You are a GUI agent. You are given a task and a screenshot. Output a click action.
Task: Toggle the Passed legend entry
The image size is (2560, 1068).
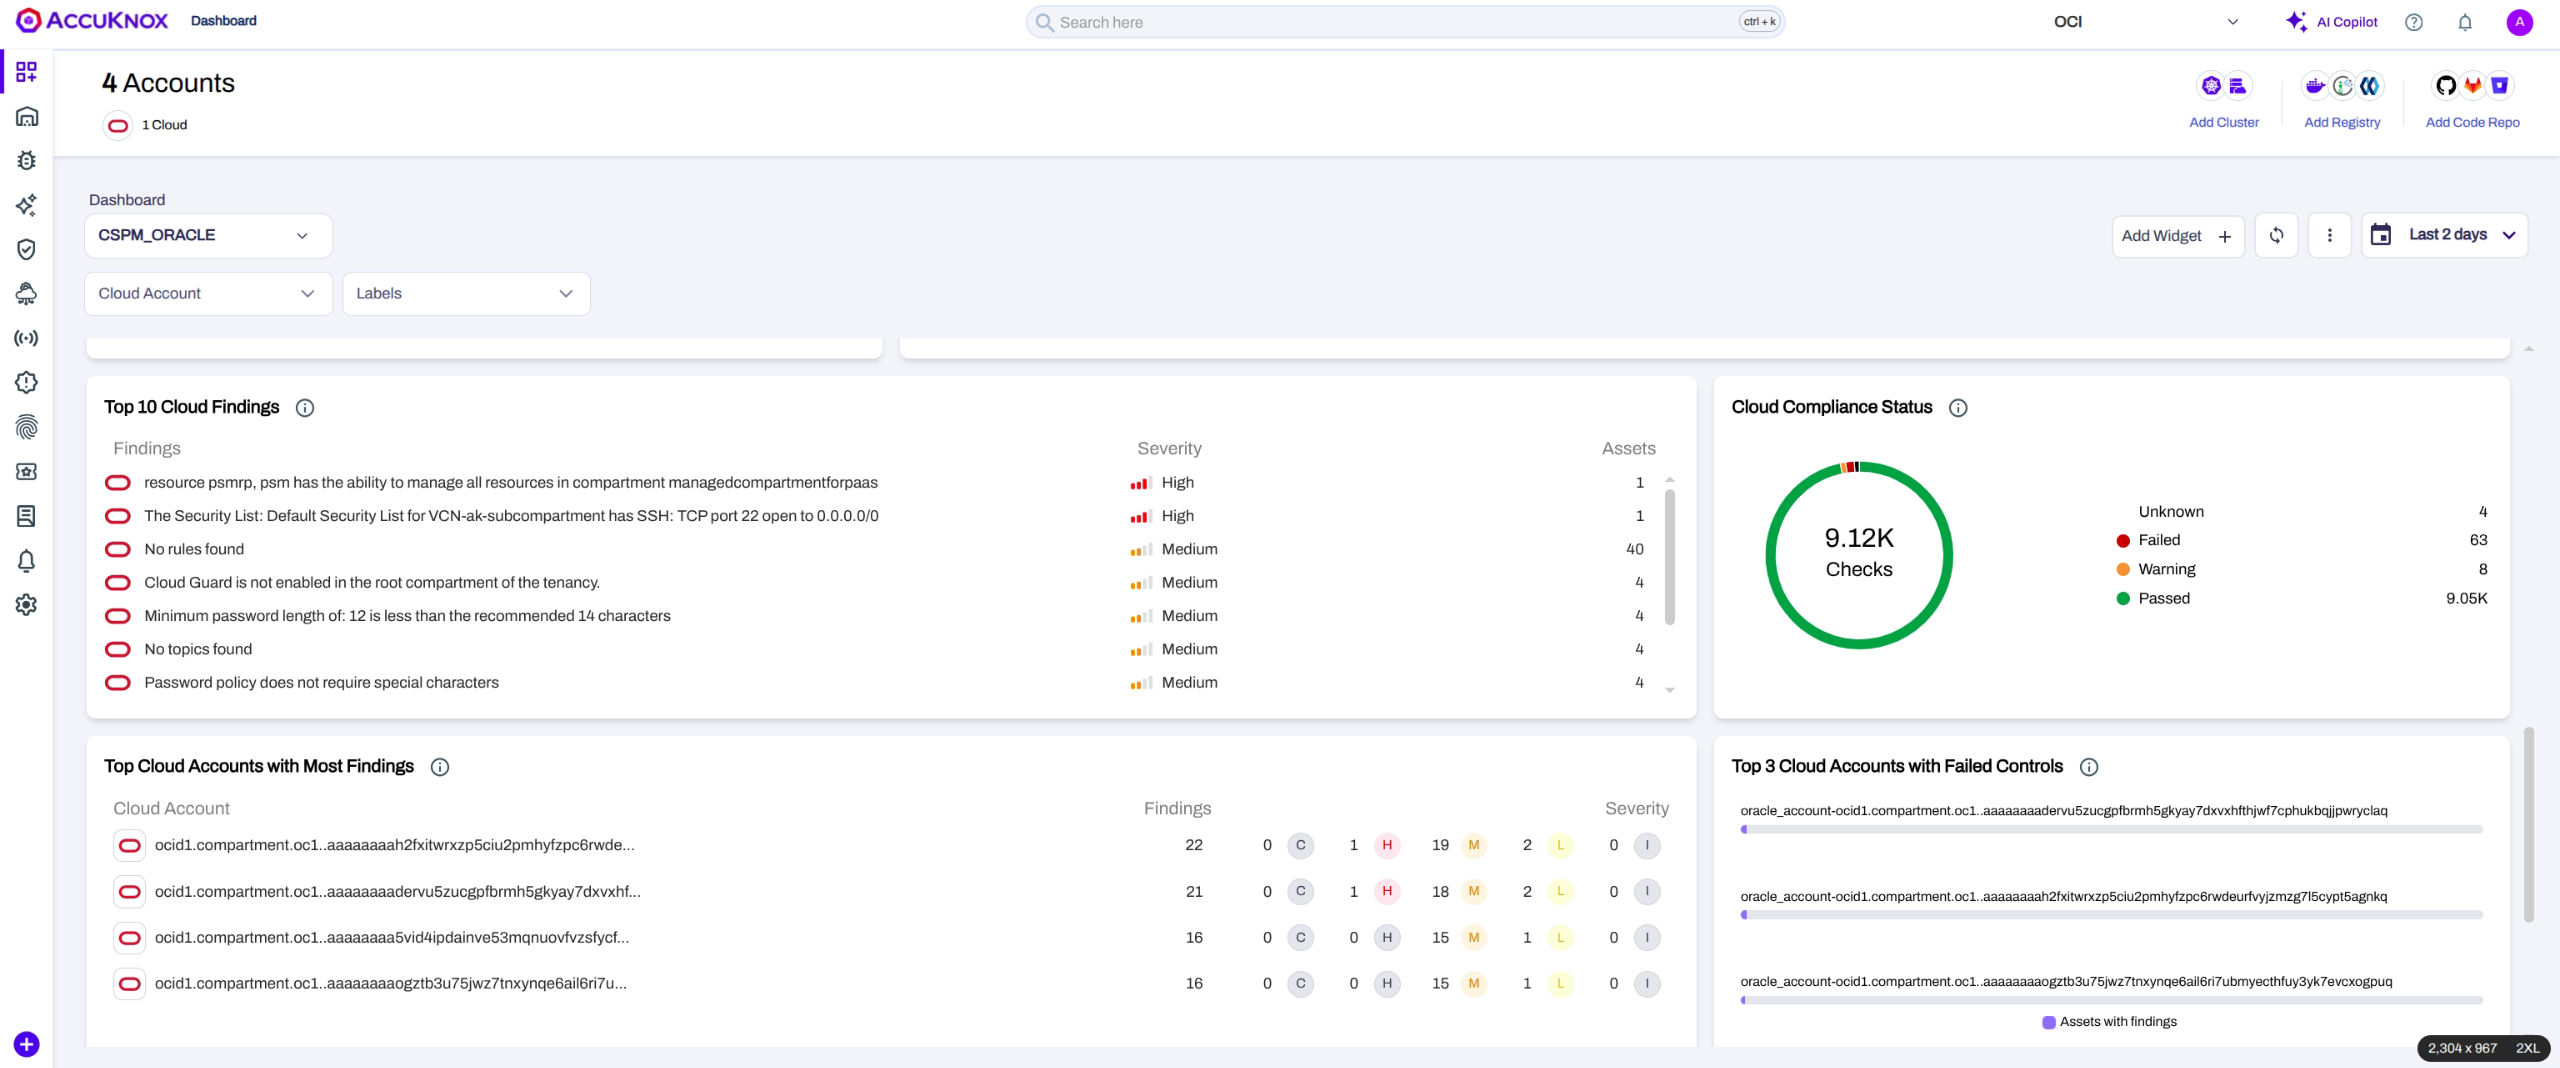(2163, 598)
